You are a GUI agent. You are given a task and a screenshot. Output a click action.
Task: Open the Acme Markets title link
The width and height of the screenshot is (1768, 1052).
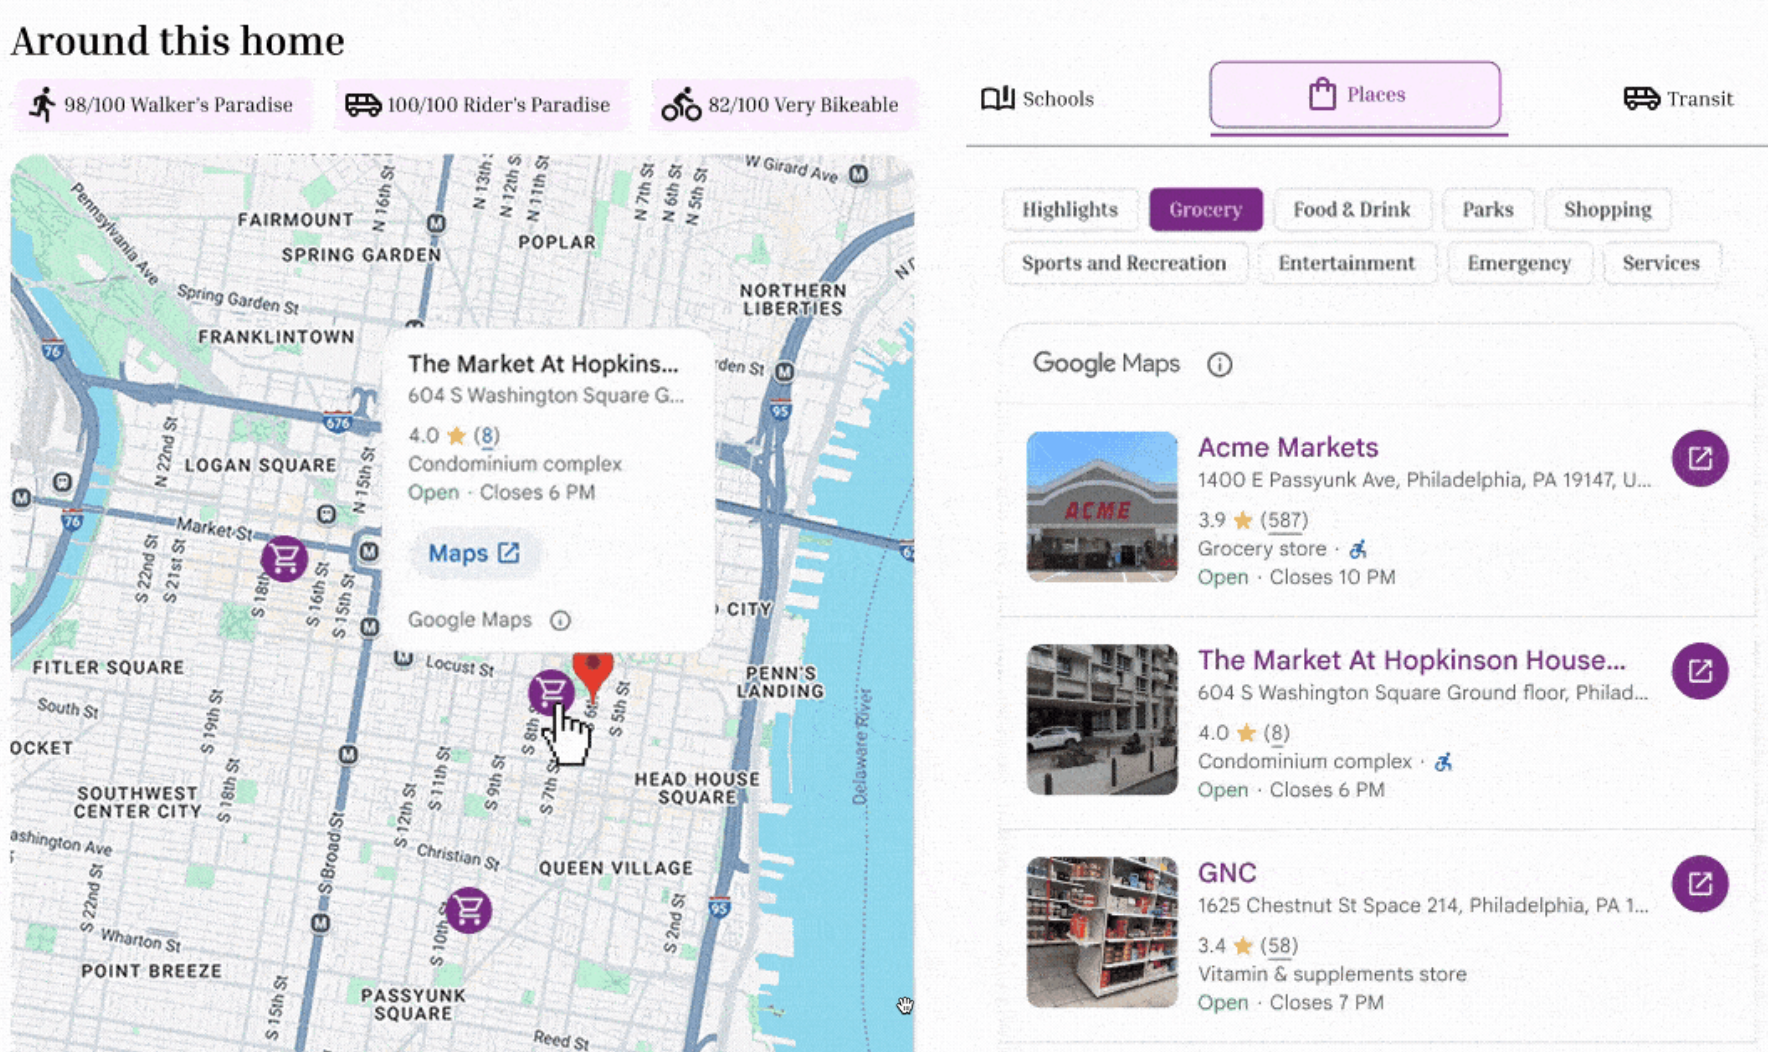[1288, 447]
